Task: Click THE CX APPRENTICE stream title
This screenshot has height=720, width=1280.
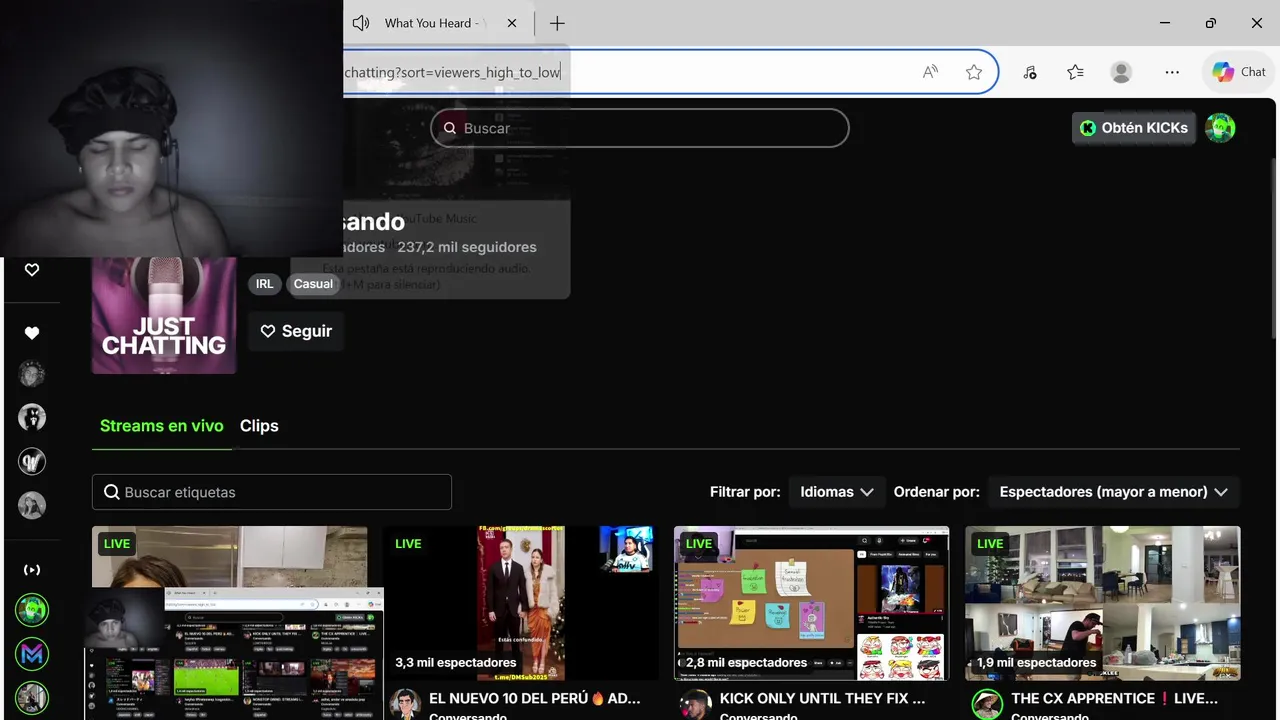Action: (1115, 699)
